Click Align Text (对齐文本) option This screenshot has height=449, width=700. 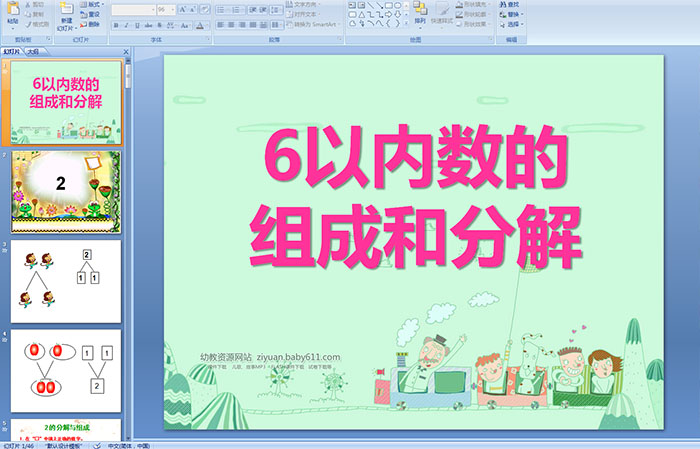[303, 14]
